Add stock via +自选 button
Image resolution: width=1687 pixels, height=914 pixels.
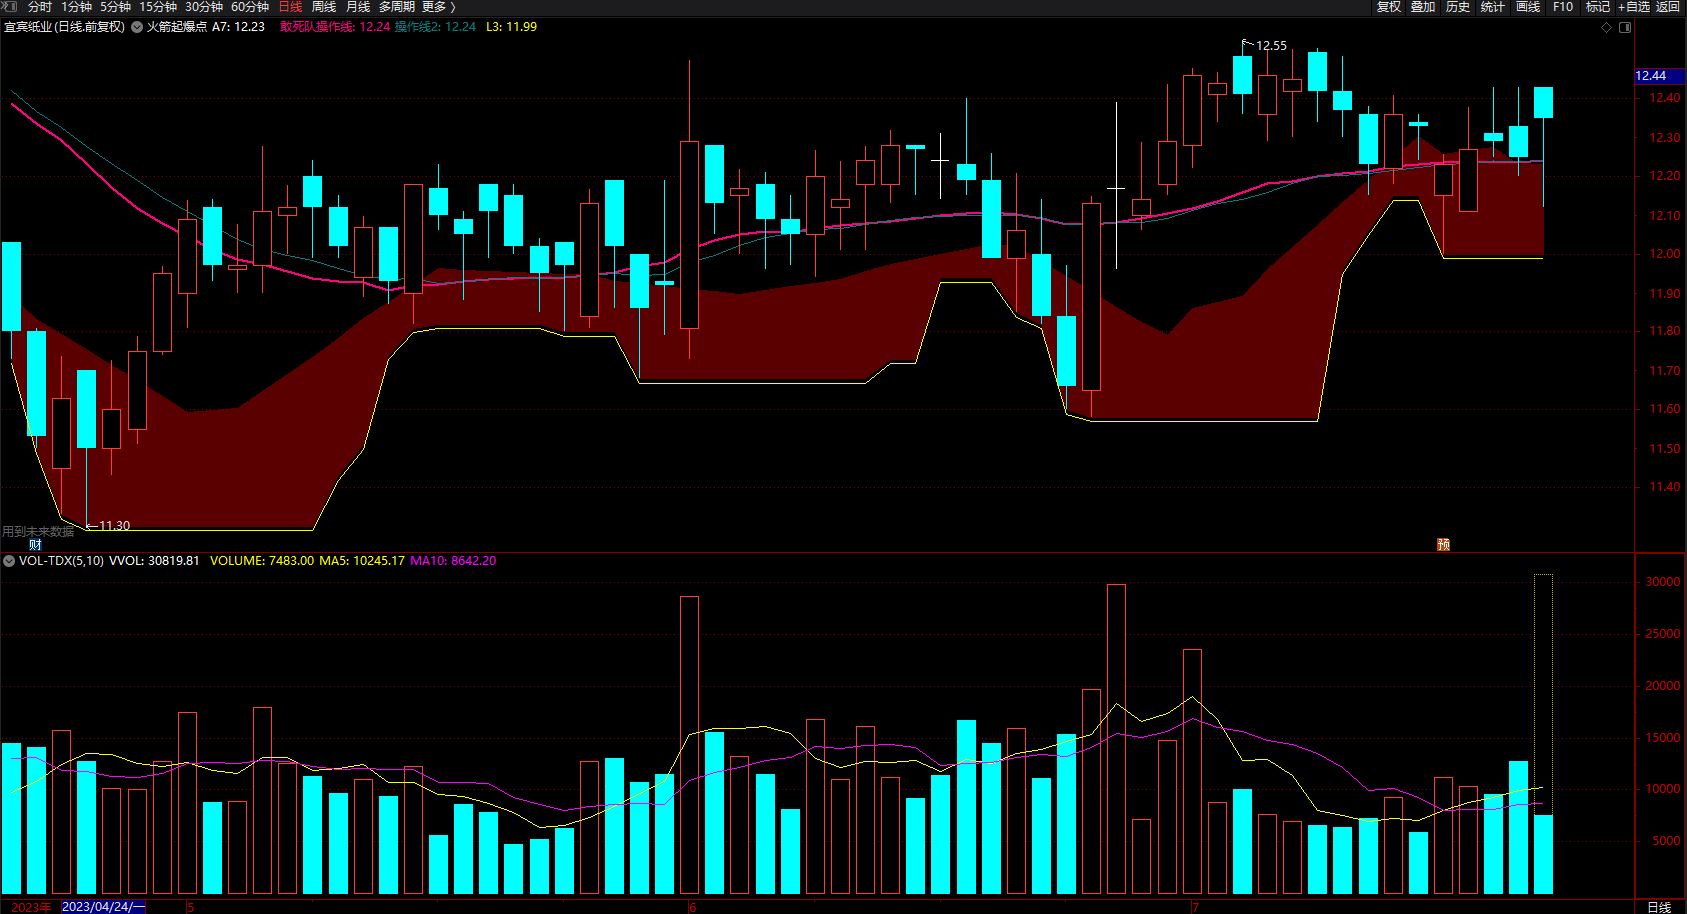pyautogui.click(x=1634, y=7)
